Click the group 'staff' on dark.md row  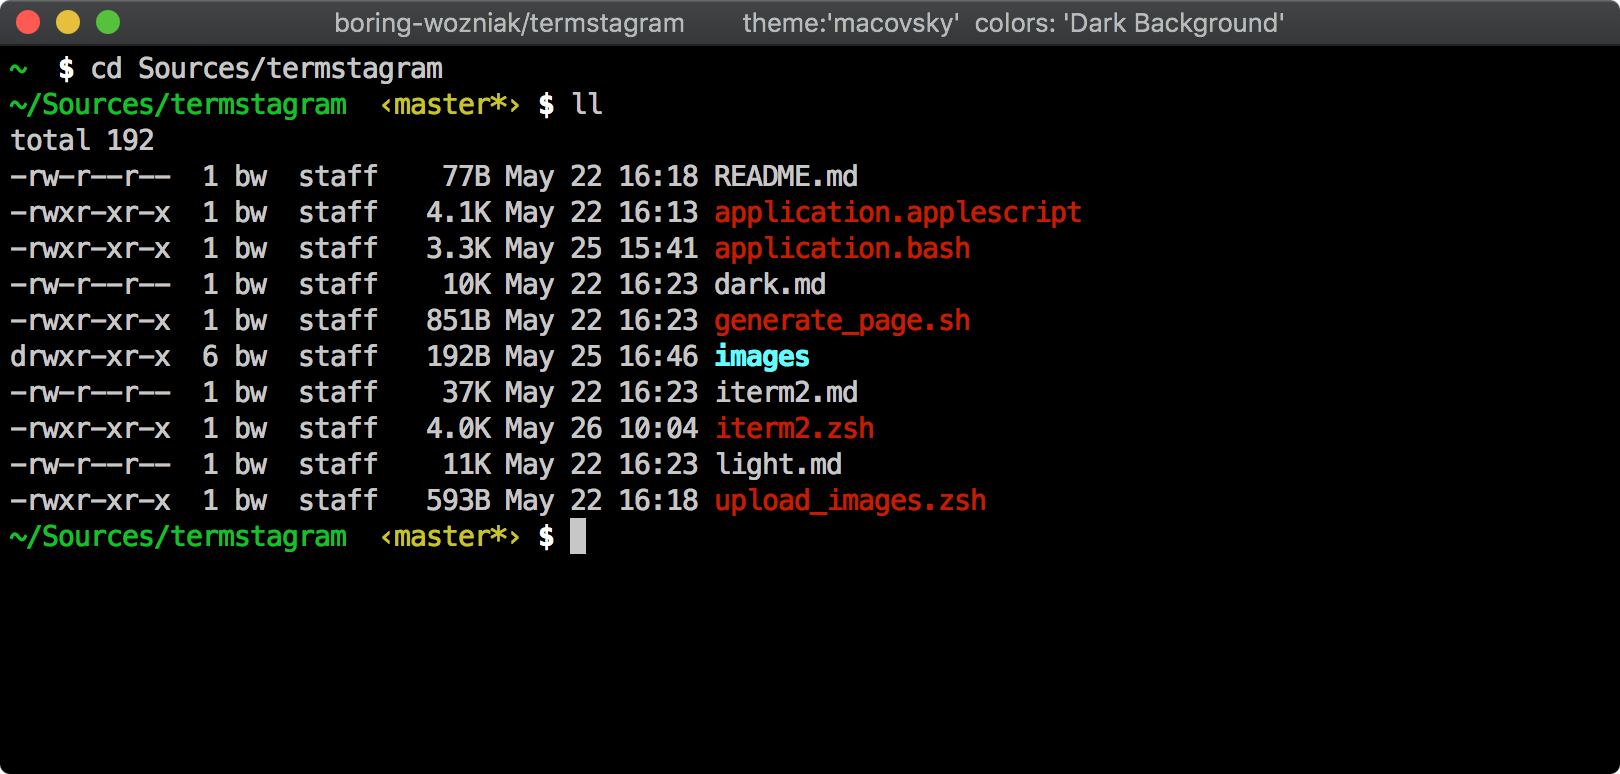coord(338,284)
